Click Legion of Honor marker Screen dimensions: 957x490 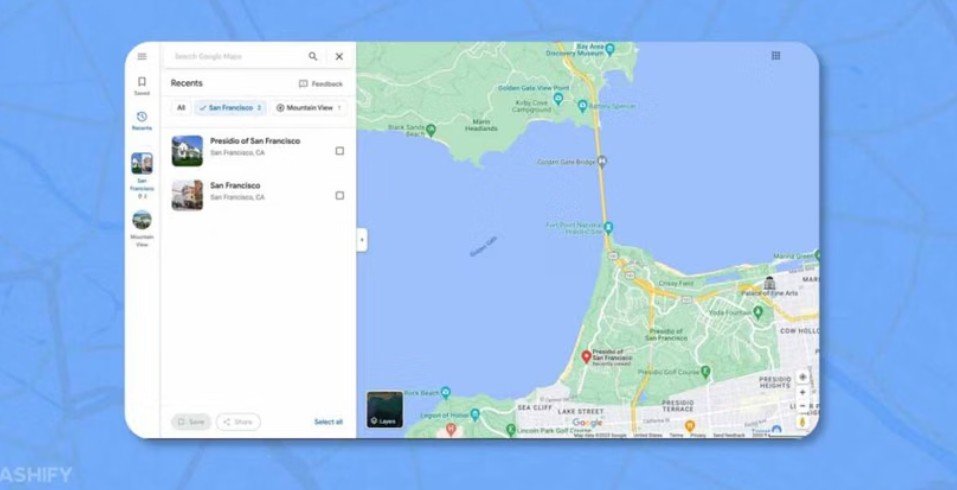point(475,415)
